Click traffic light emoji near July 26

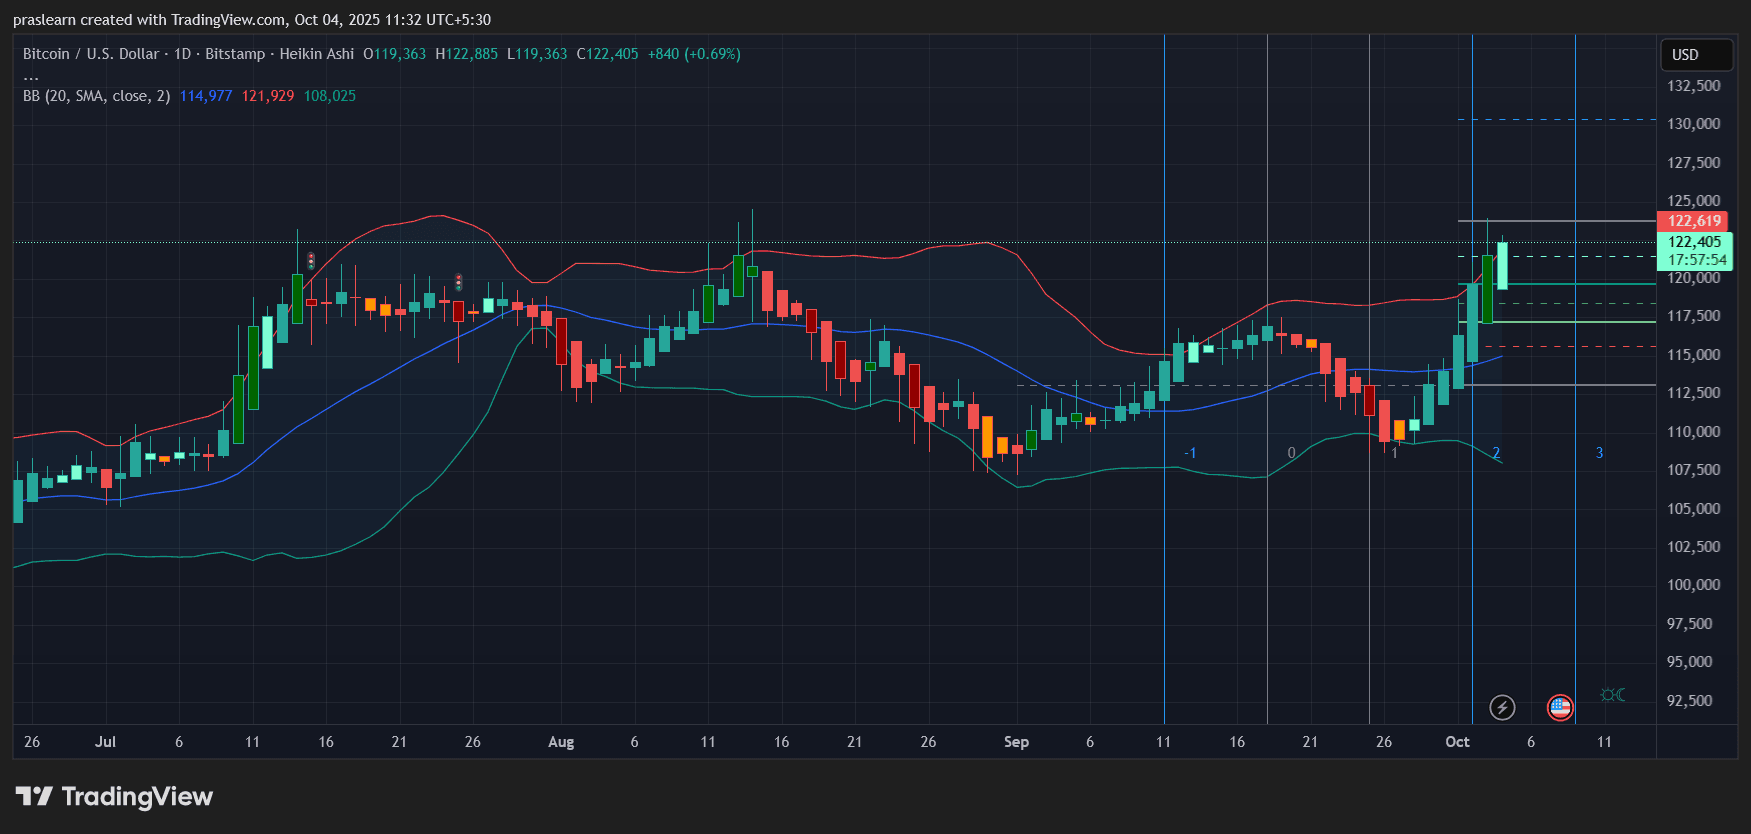(x=459, y=283)
